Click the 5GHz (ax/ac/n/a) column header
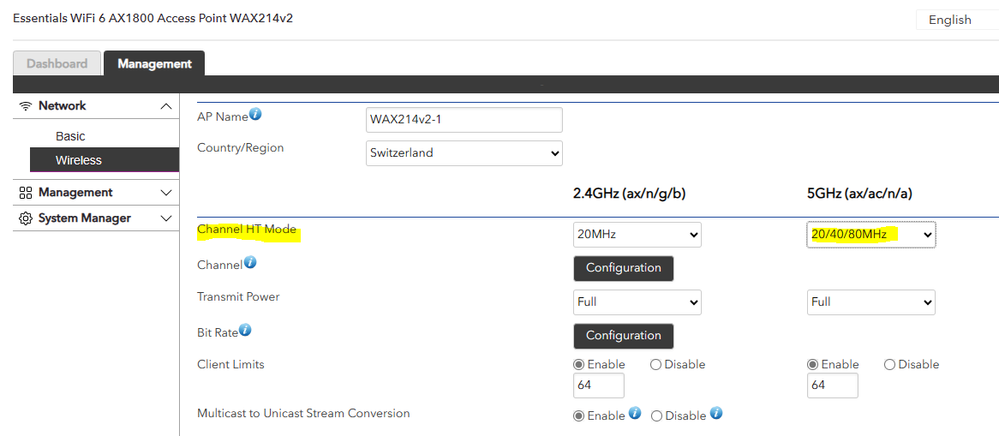 [x=859, y=194]
